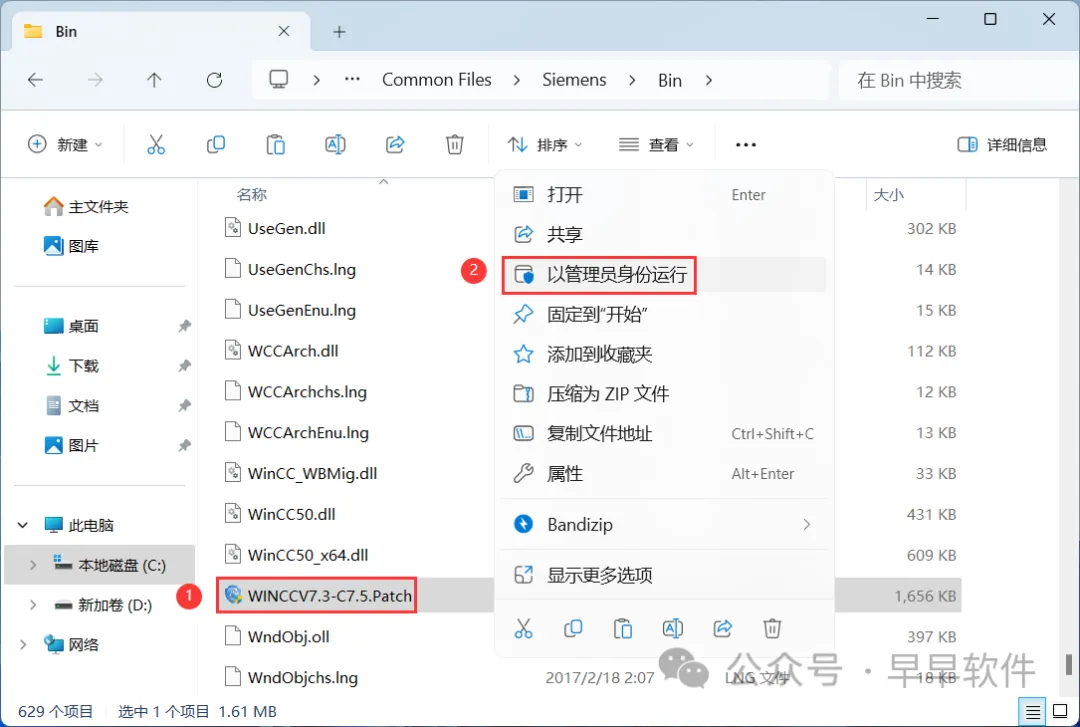
Task: Switch to details list view icon in the status bar
Action: coord(1032,712)
